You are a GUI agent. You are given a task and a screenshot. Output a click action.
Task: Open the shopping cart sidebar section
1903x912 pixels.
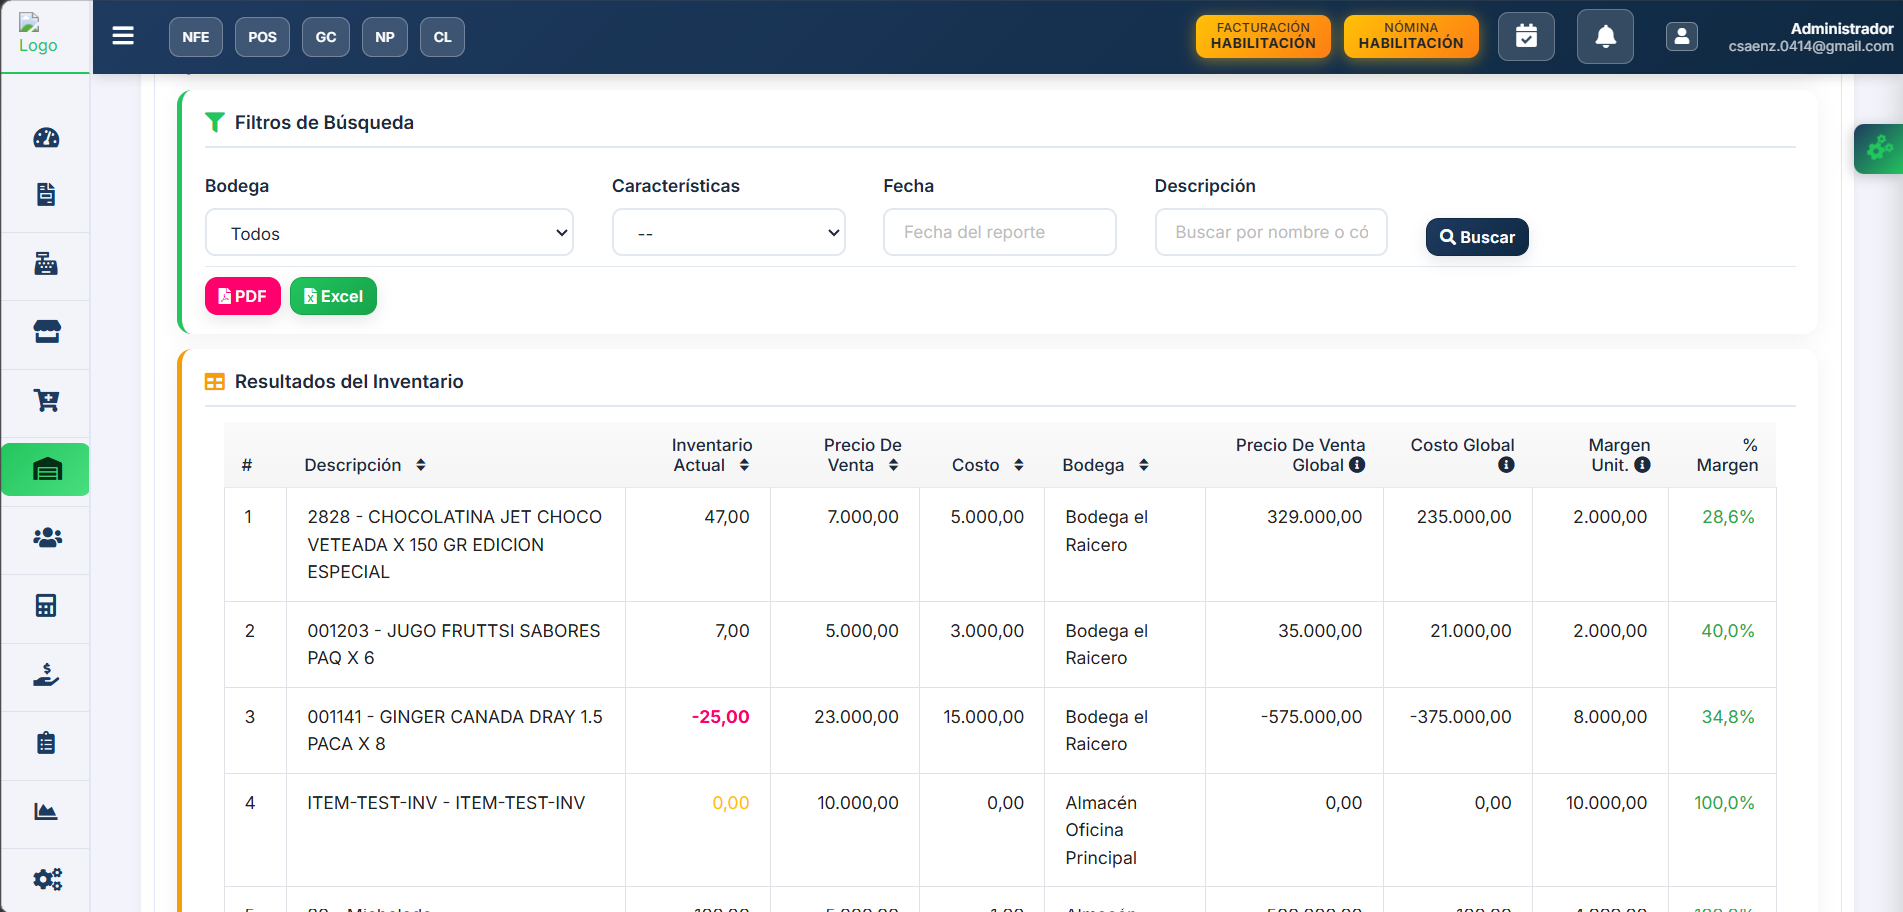46,401
